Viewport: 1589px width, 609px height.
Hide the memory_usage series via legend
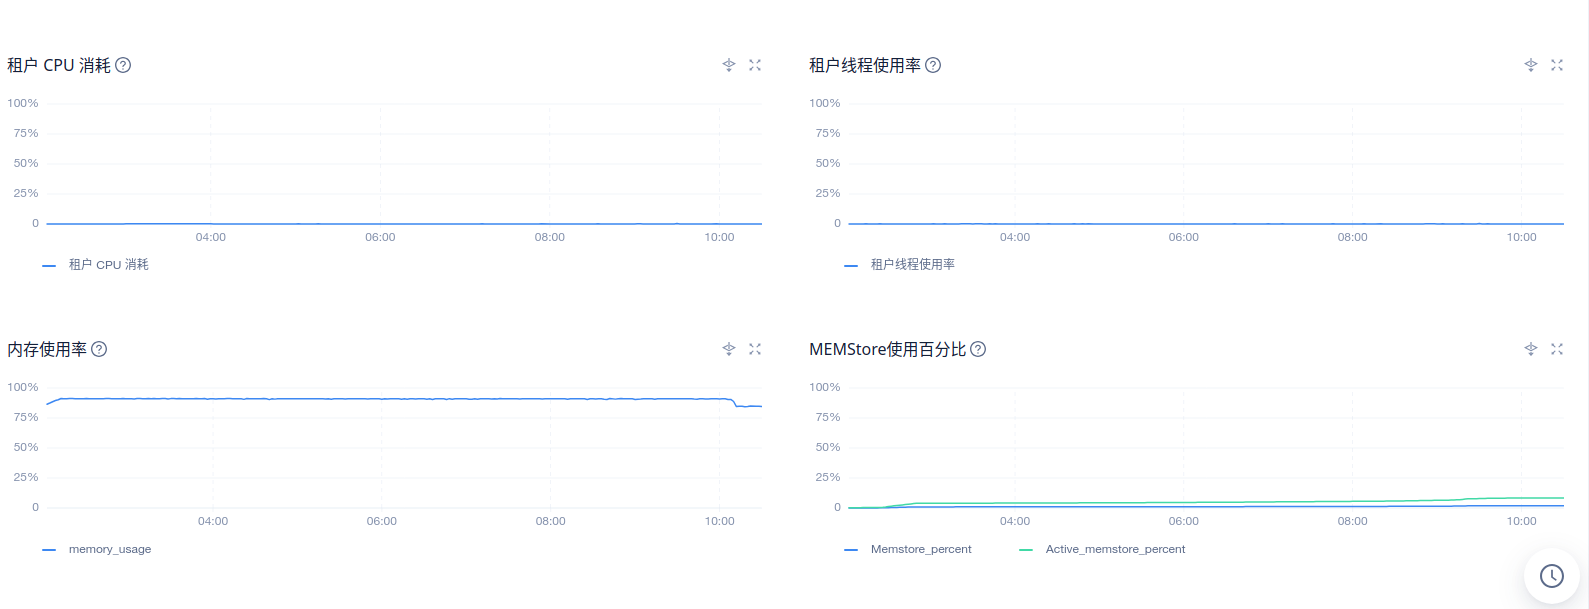click(x=109, y=549)
